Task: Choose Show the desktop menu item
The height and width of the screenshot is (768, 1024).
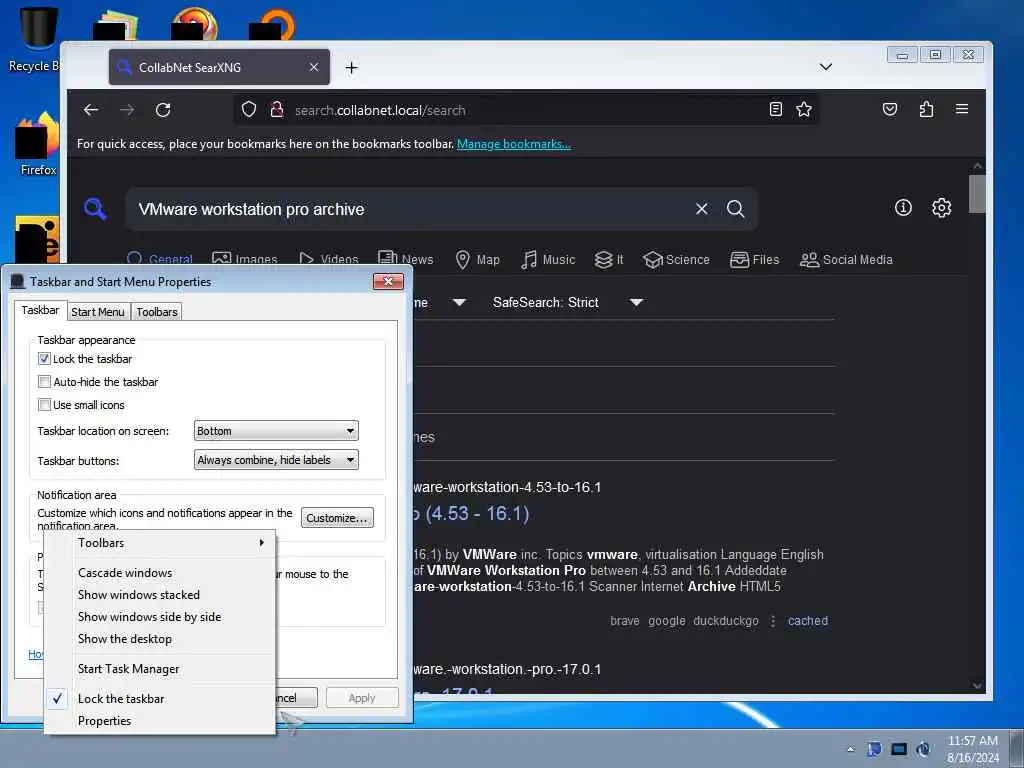Action: [160, 639]
